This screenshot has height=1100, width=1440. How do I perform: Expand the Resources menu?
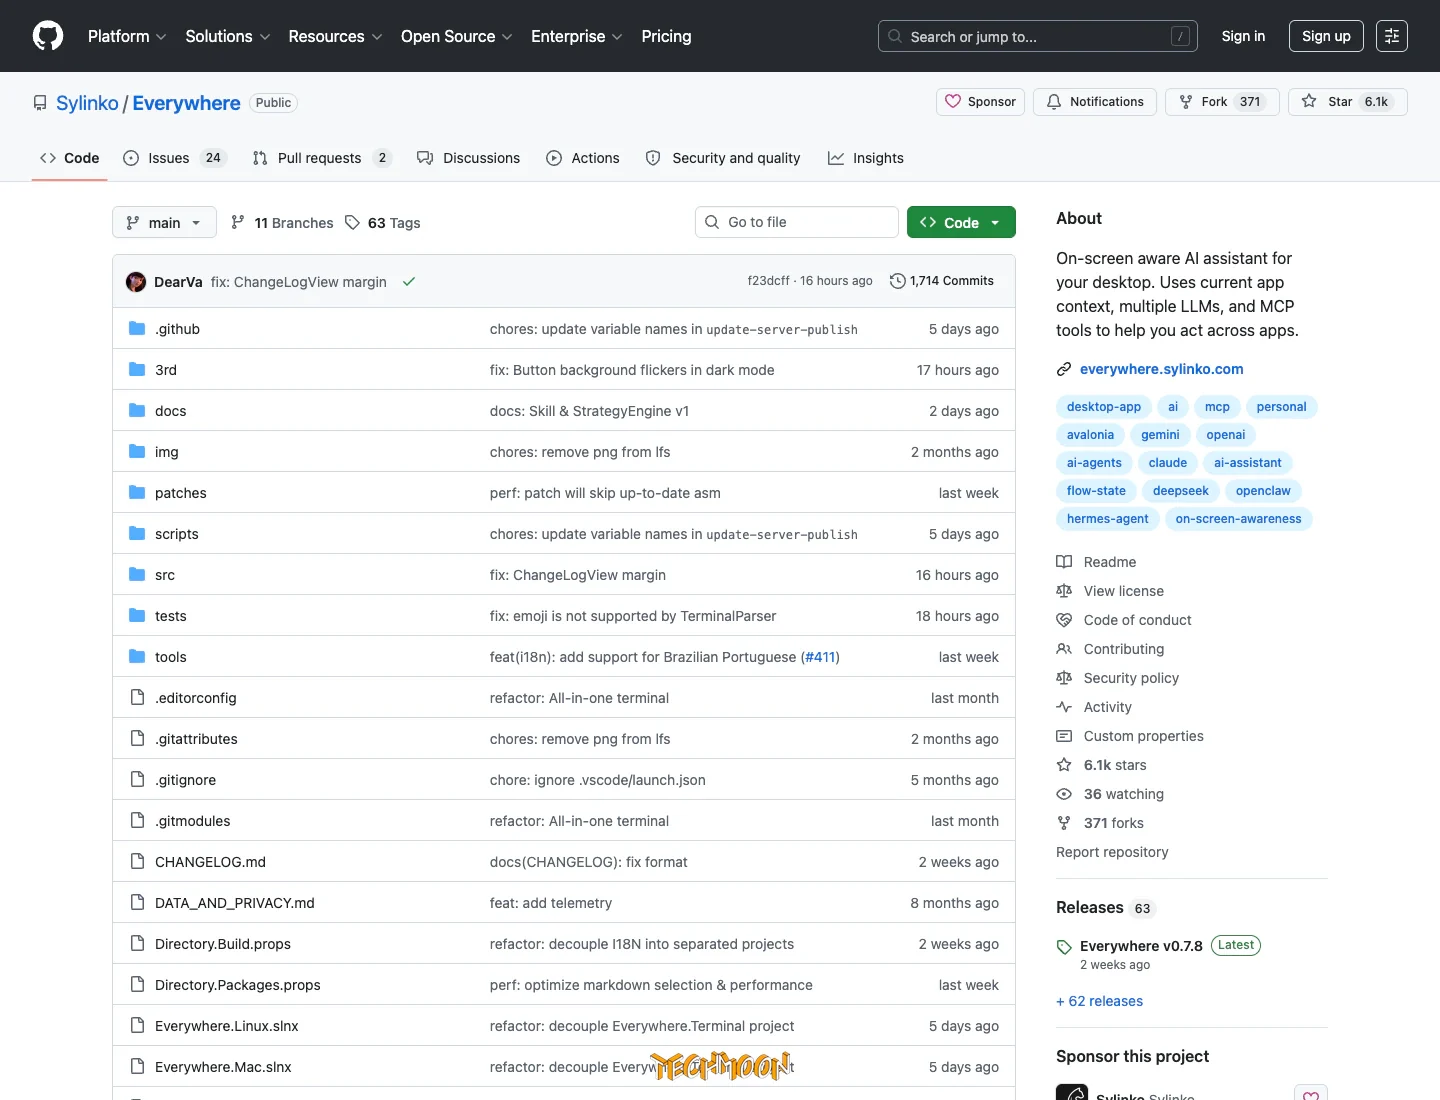pos(335,36)
